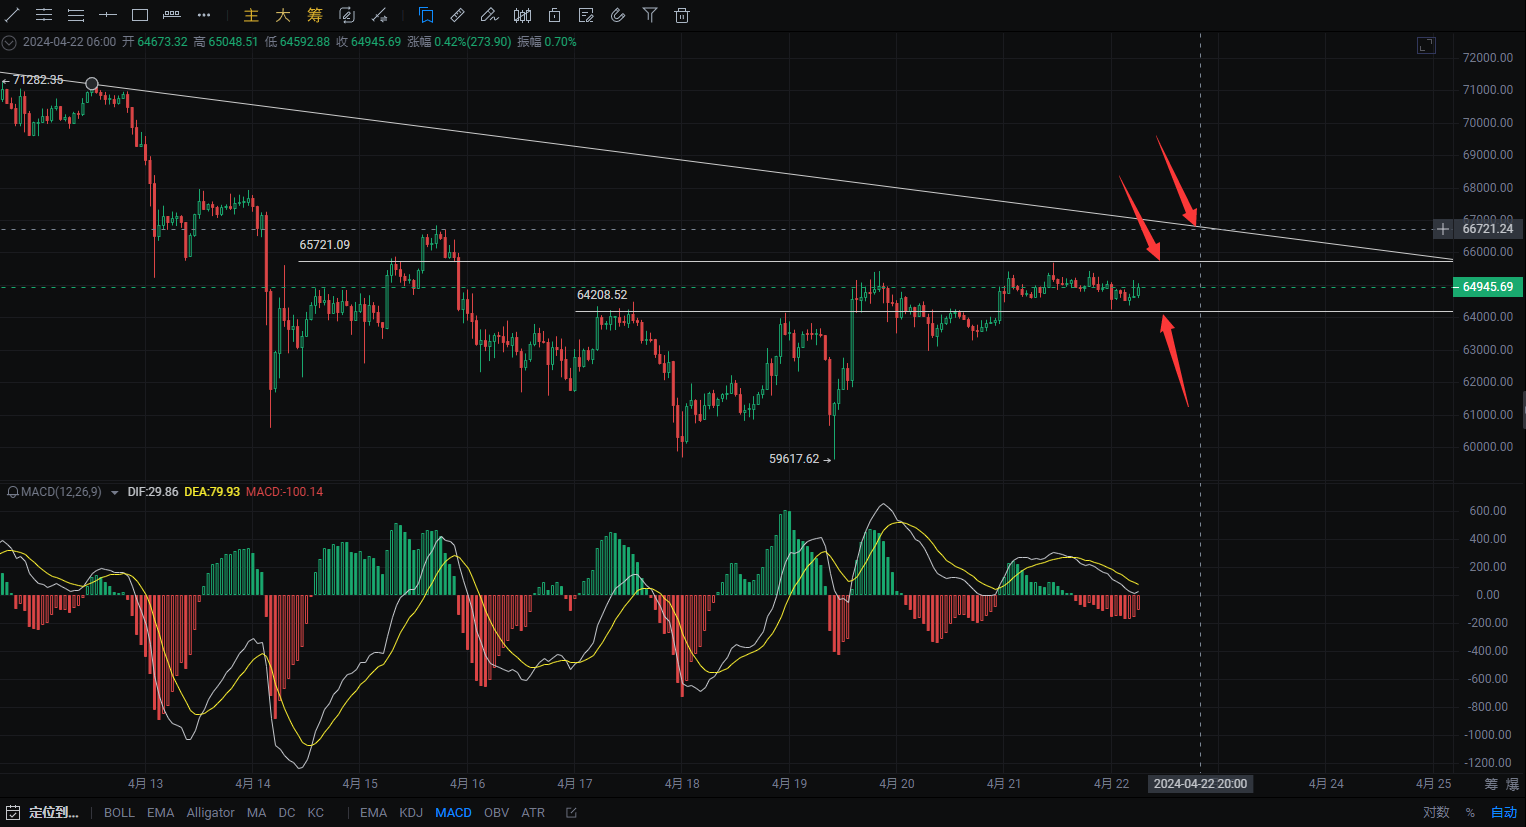The height and width of the screenshot is (827, 1526).
Task: Toggle the percent scale mode
Action: coord(1470,812)
